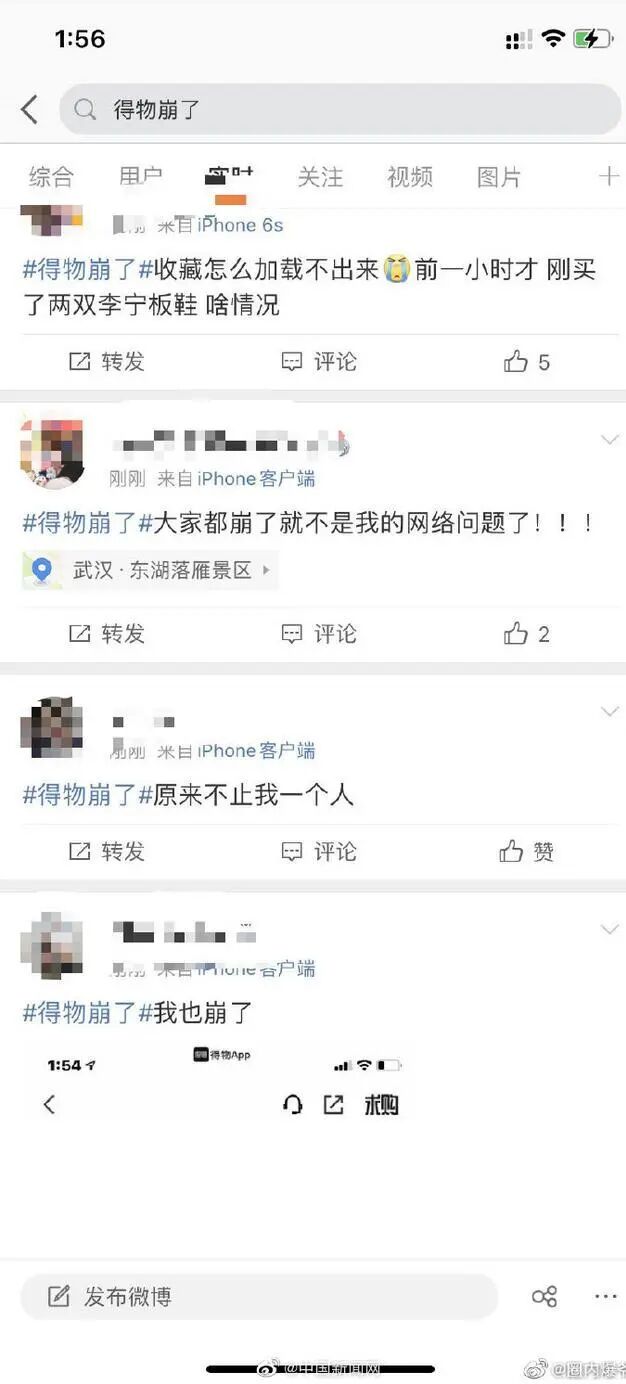Viewport: 626px width, 1384px height.
Task: Open the 发布微博 compose box
Action: pyautogui.click(x=259, y=1297)
